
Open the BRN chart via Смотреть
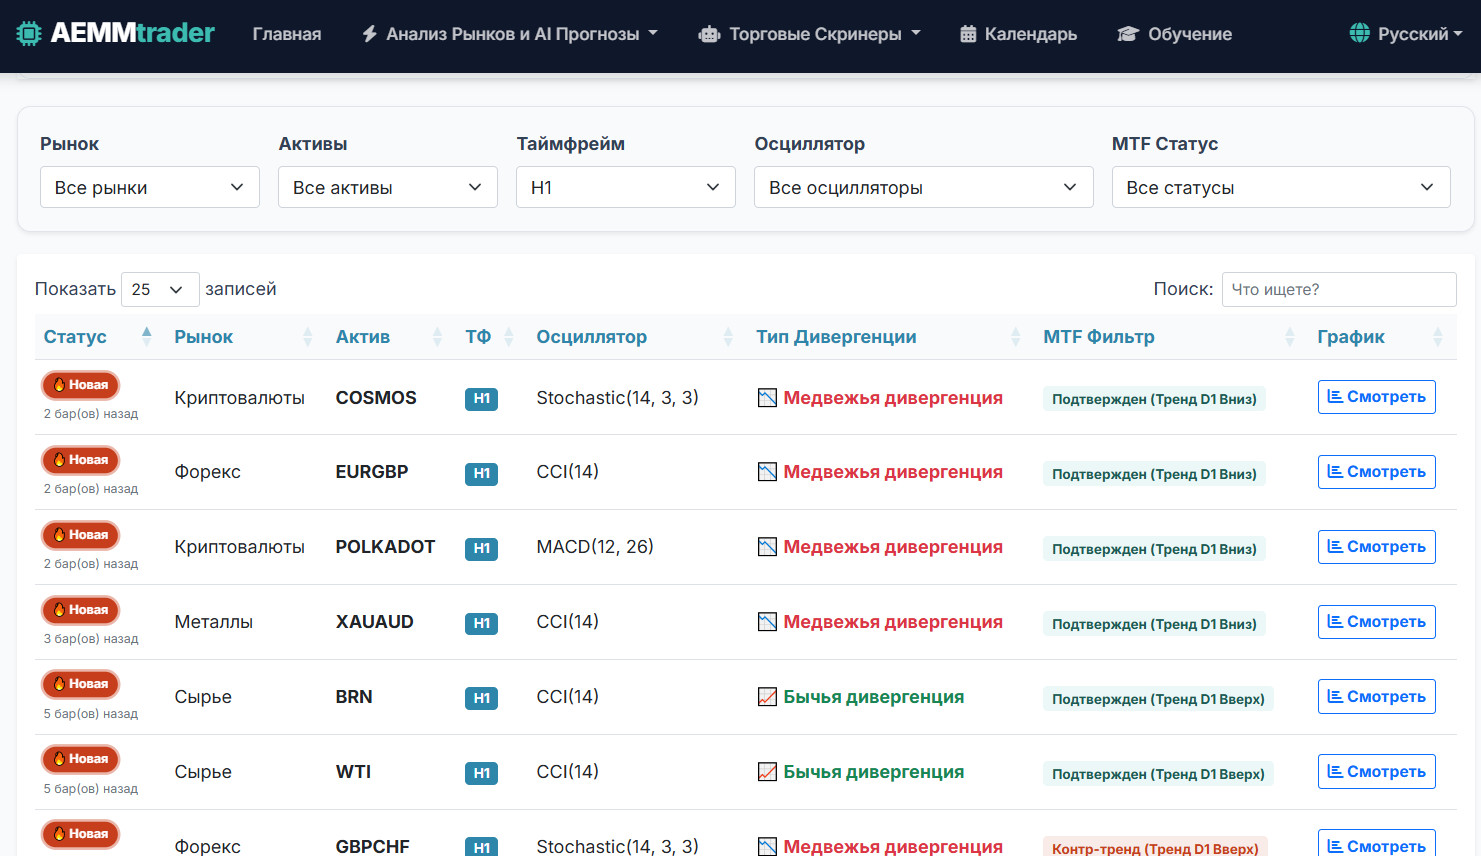tap(1376, 697)
